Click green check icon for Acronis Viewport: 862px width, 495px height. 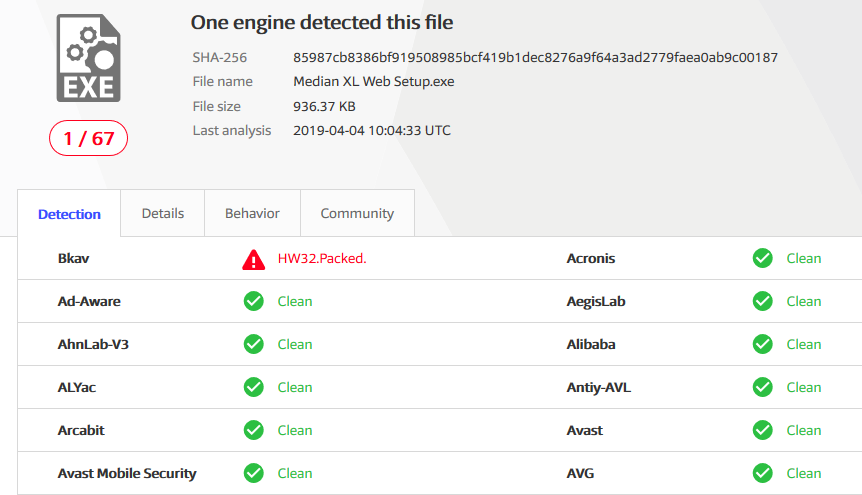(x=762, y=258)
